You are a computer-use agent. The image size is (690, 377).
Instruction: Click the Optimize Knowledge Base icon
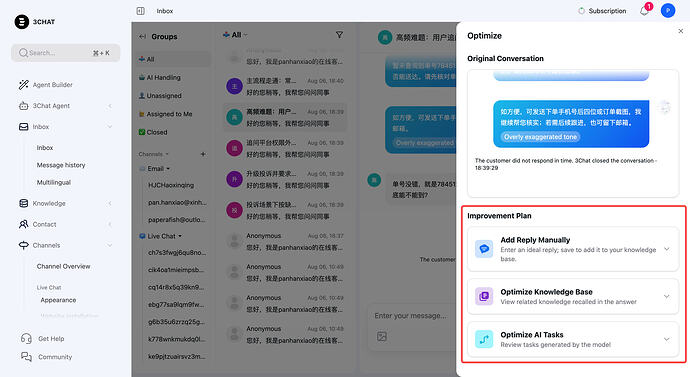coord(484,296)
